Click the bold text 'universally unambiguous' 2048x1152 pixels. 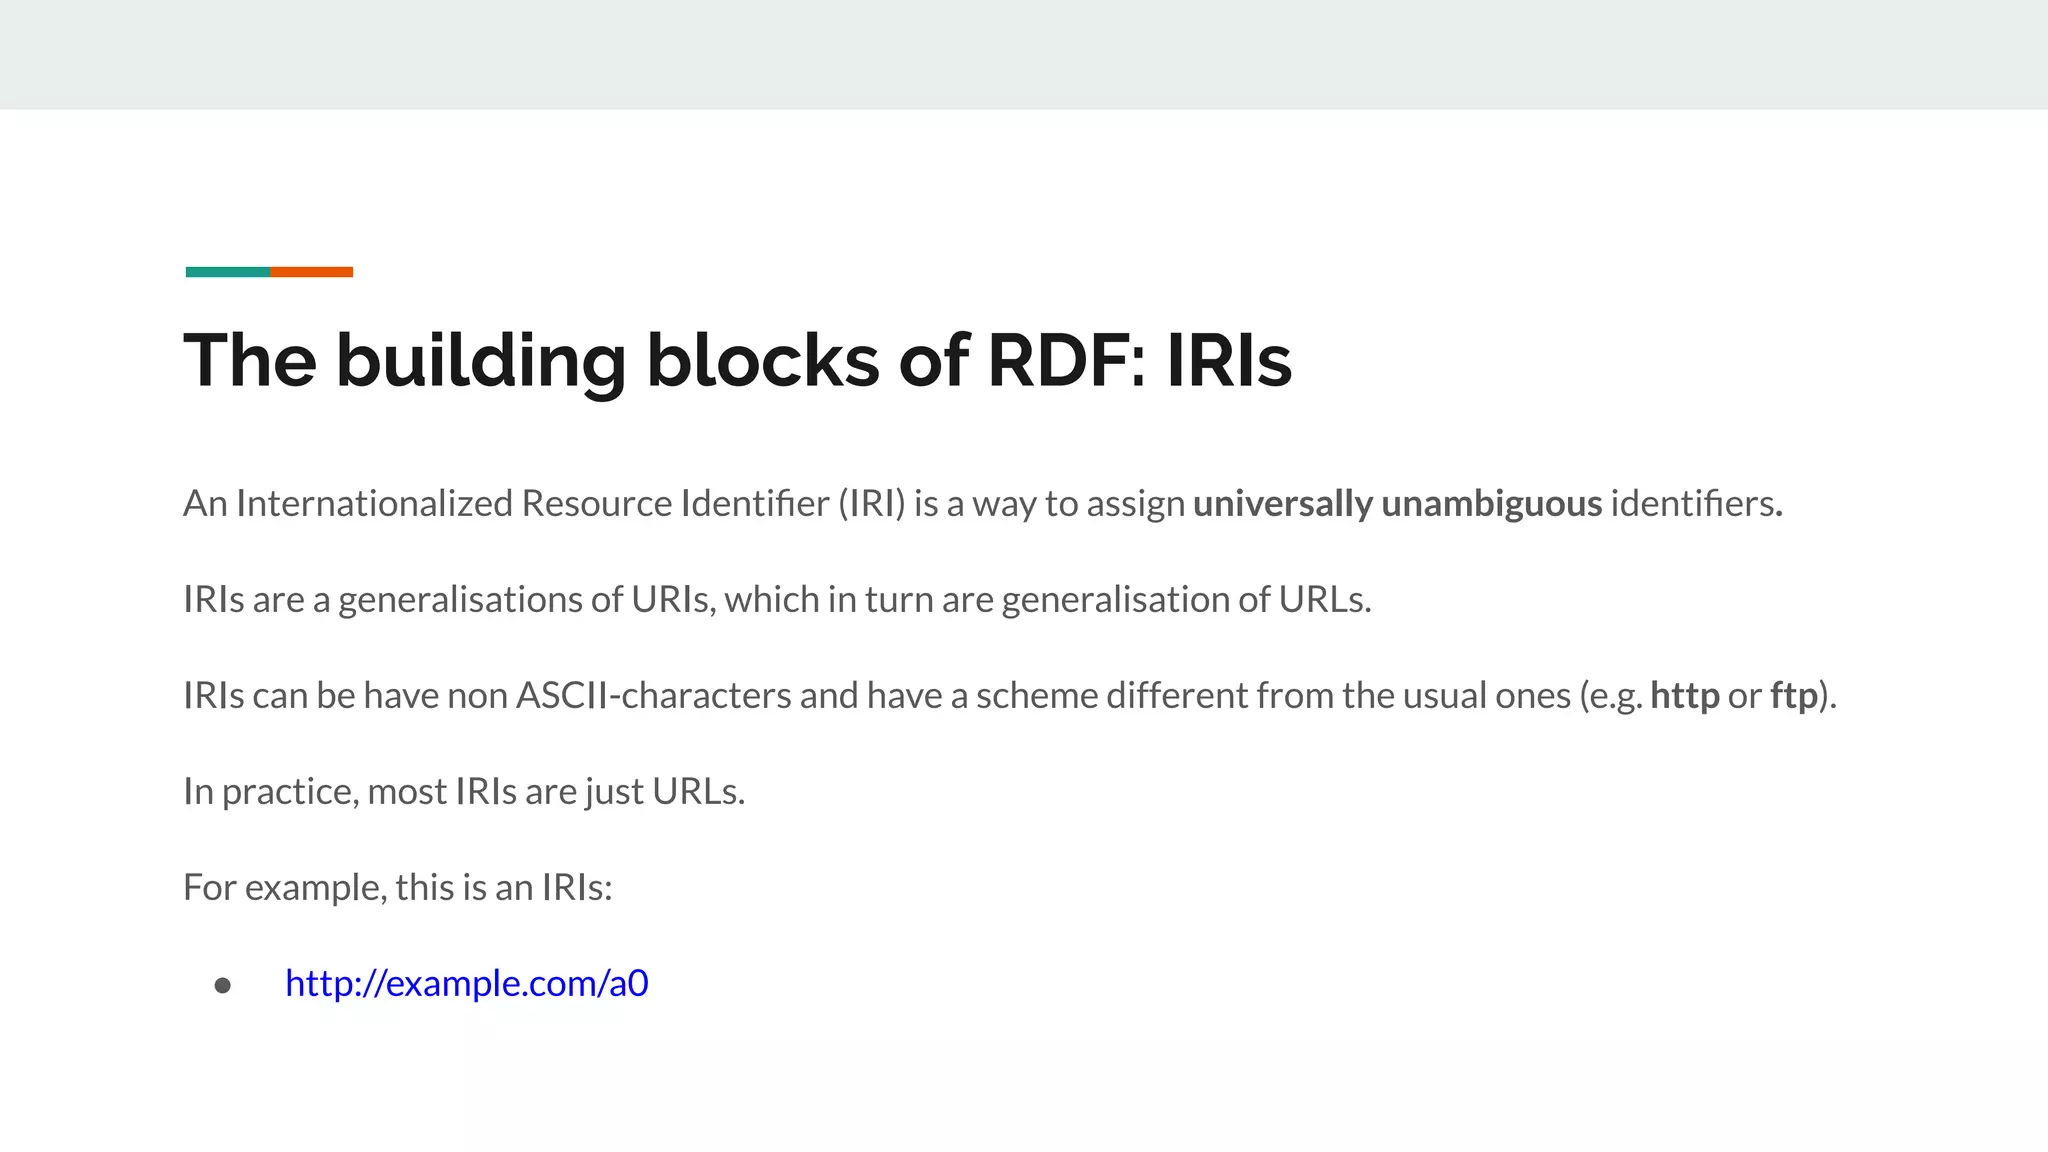pyautogui.click(x=1397, y=503)
